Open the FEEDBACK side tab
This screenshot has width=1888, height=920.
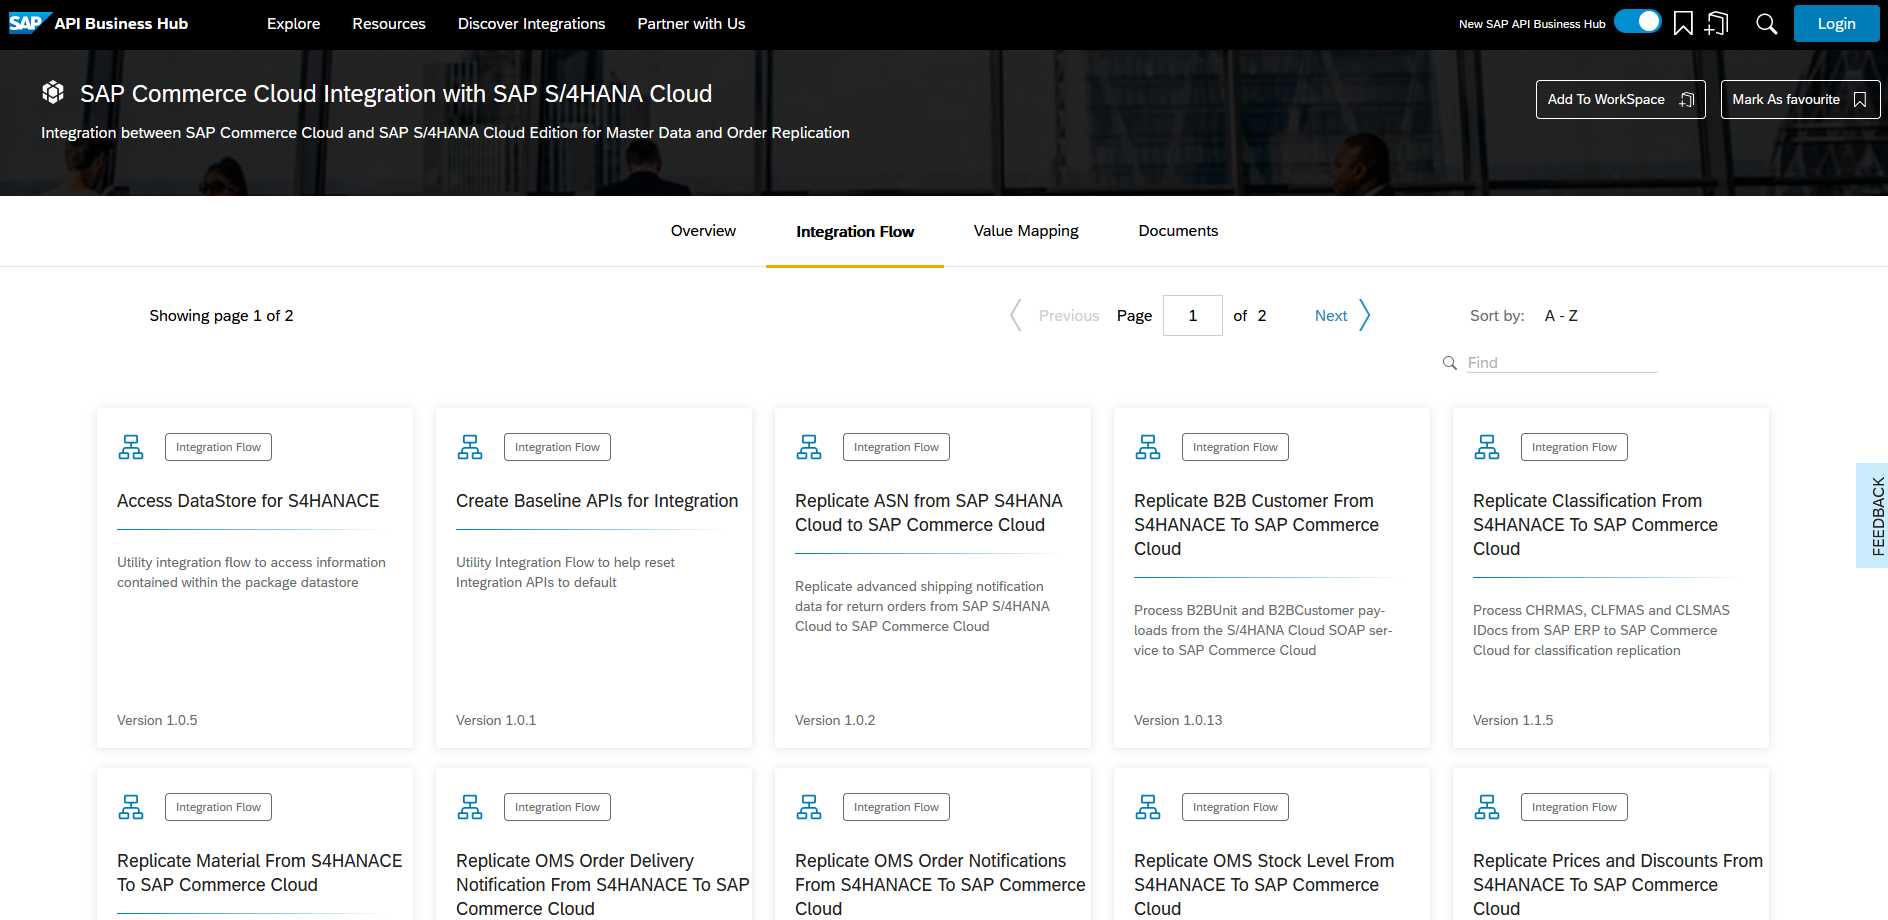[x=1872, y=516]
